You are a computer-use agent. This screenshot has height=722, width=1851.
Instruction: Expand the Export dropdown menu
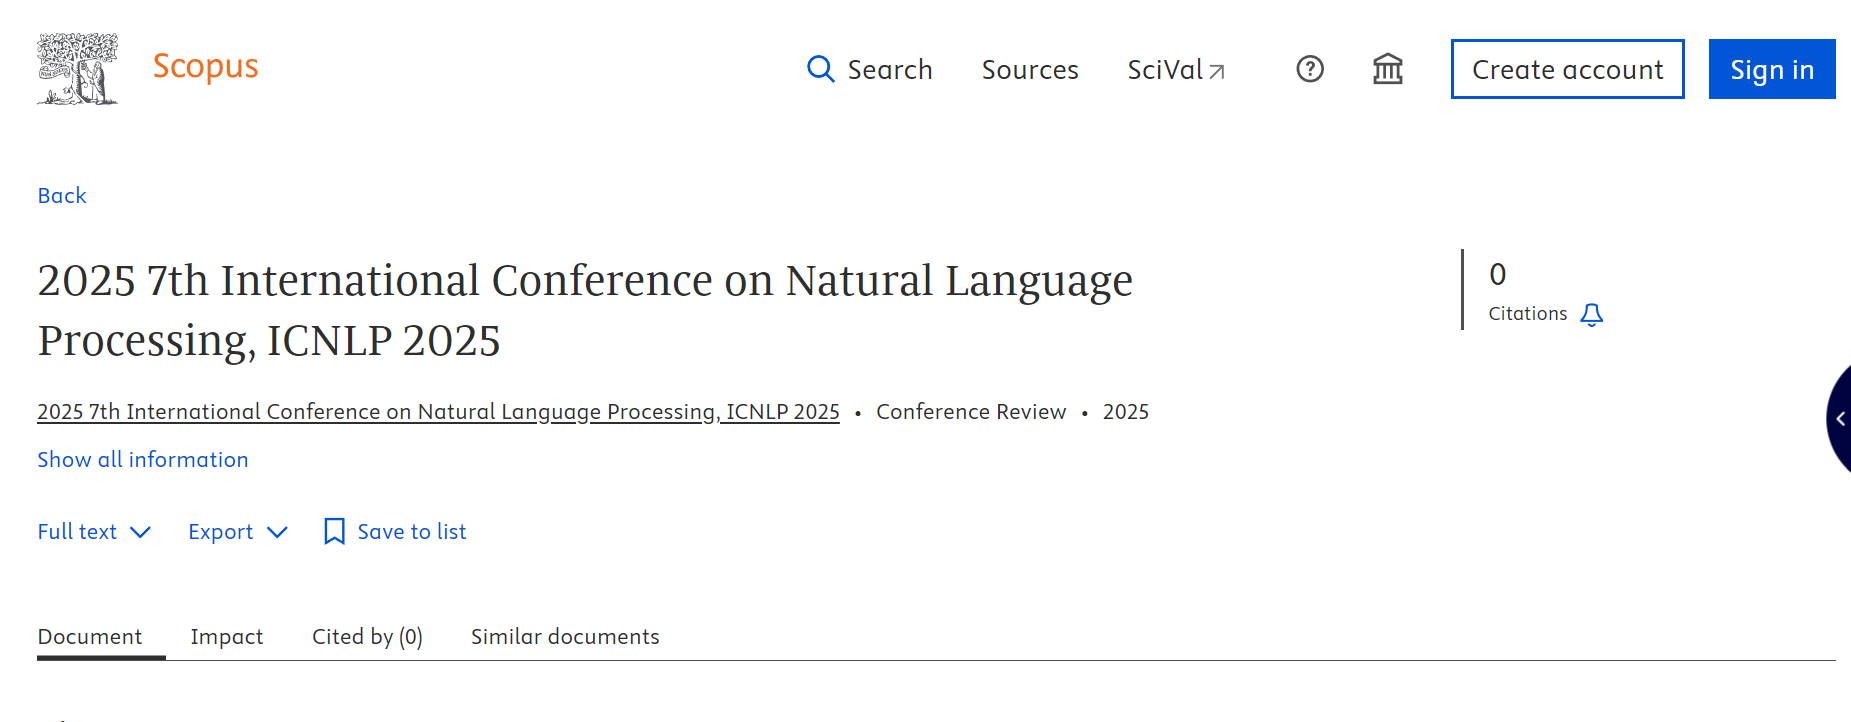pos(238,532)
